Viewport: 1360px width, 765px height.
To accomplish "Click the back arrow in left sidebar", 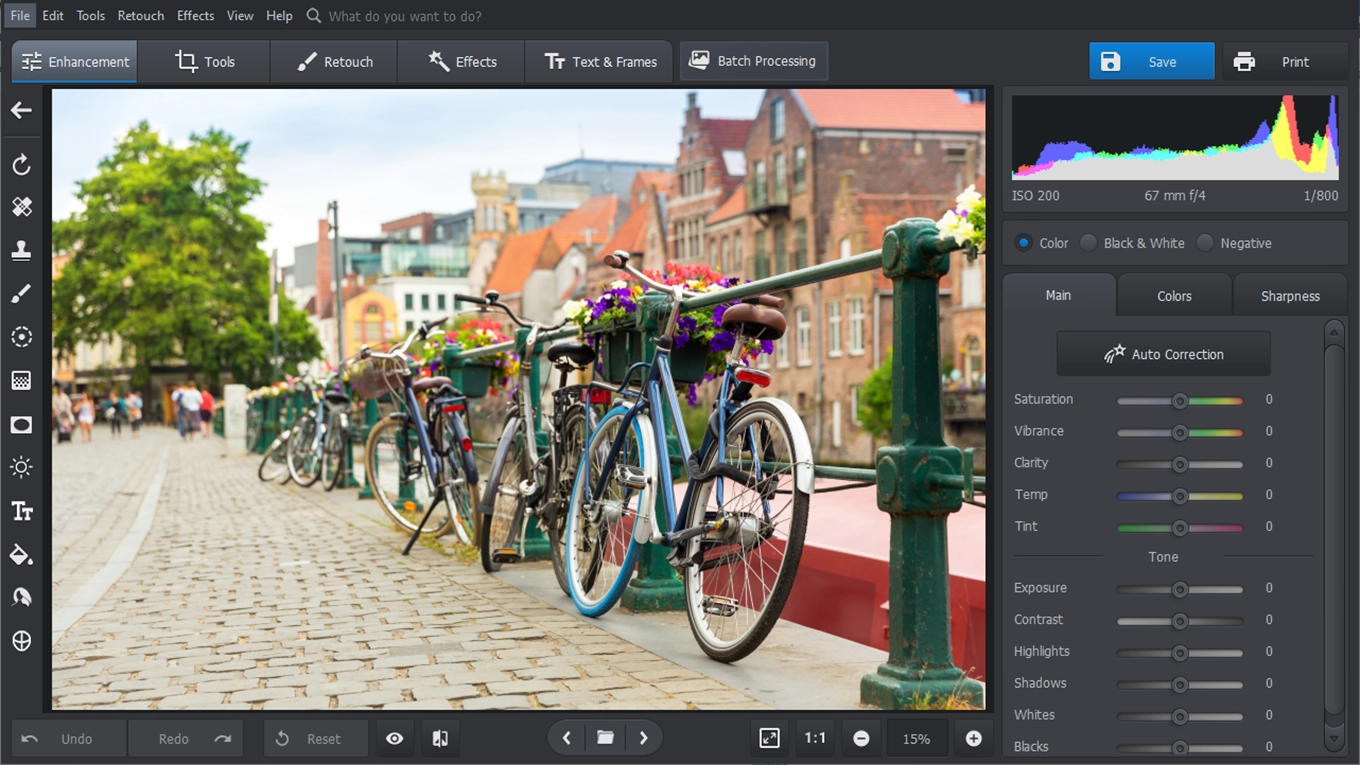I will 21,111.
